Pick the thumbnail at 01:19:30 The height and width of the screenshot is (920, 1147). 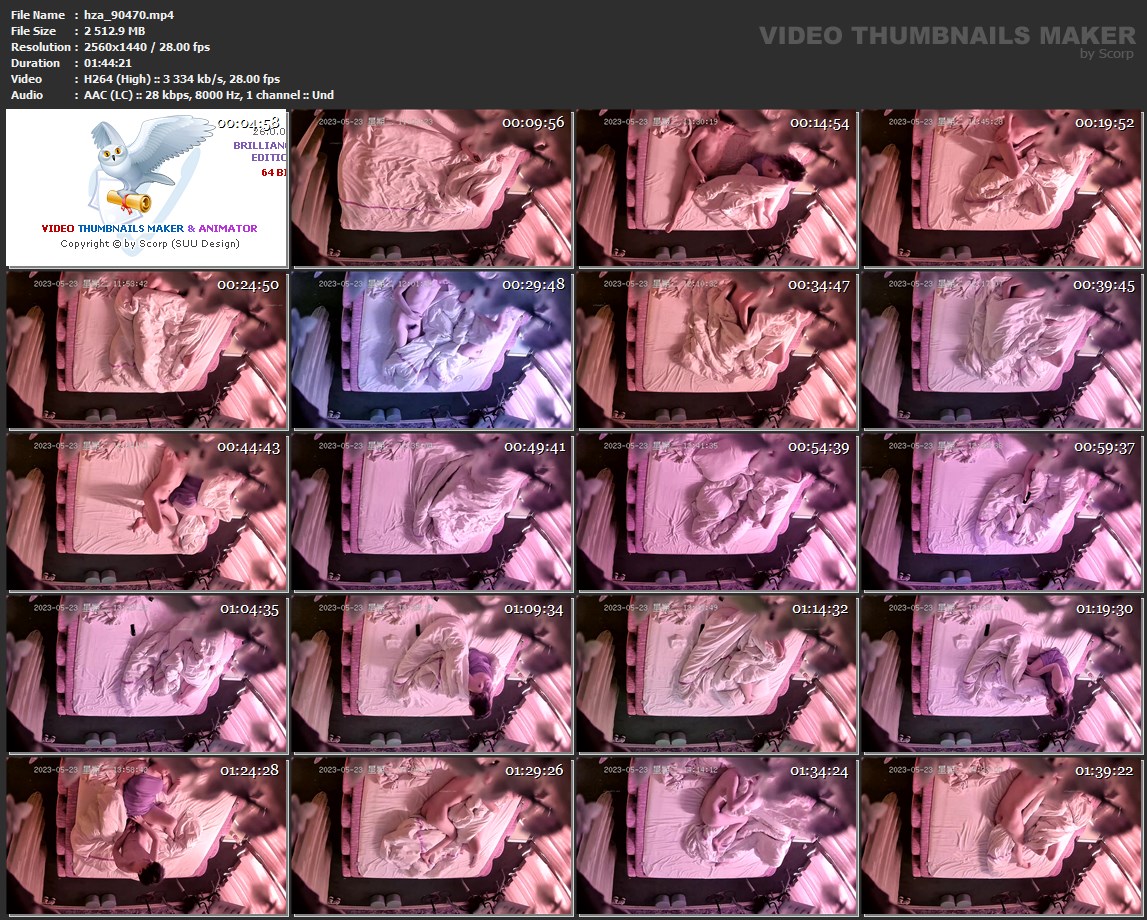[1001, 674]
